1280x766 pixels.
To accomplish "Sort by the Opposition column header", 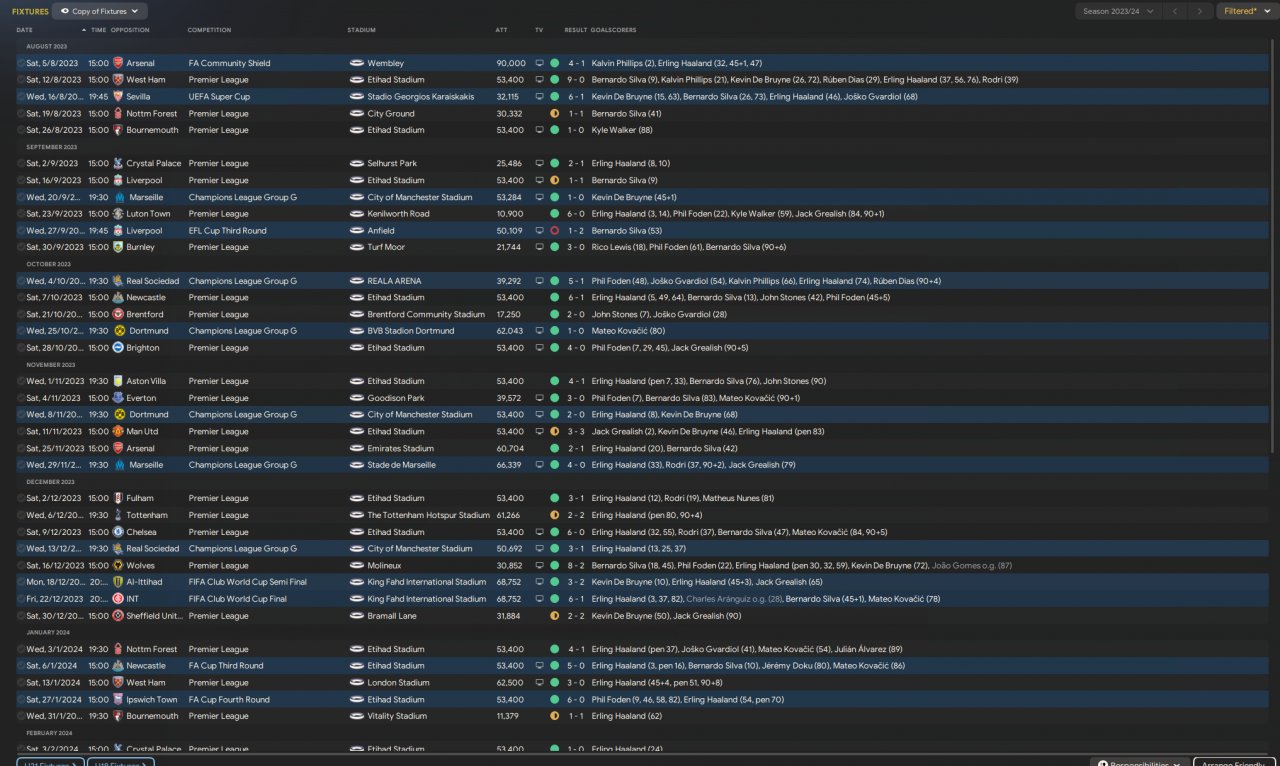I will [130, 30].
